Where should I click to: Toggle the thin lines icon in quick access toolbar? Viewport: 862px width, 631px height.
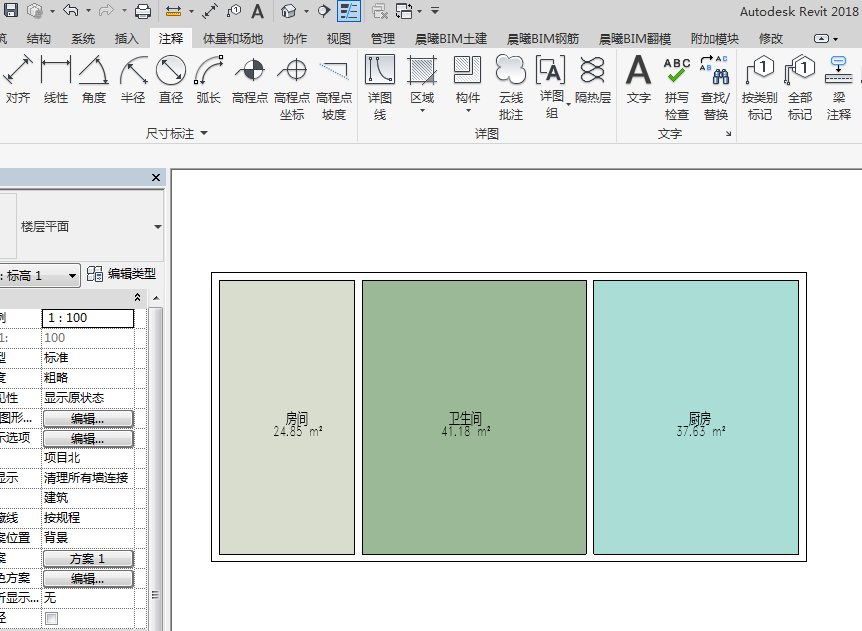pyautogui.click(x=349, y=10)
